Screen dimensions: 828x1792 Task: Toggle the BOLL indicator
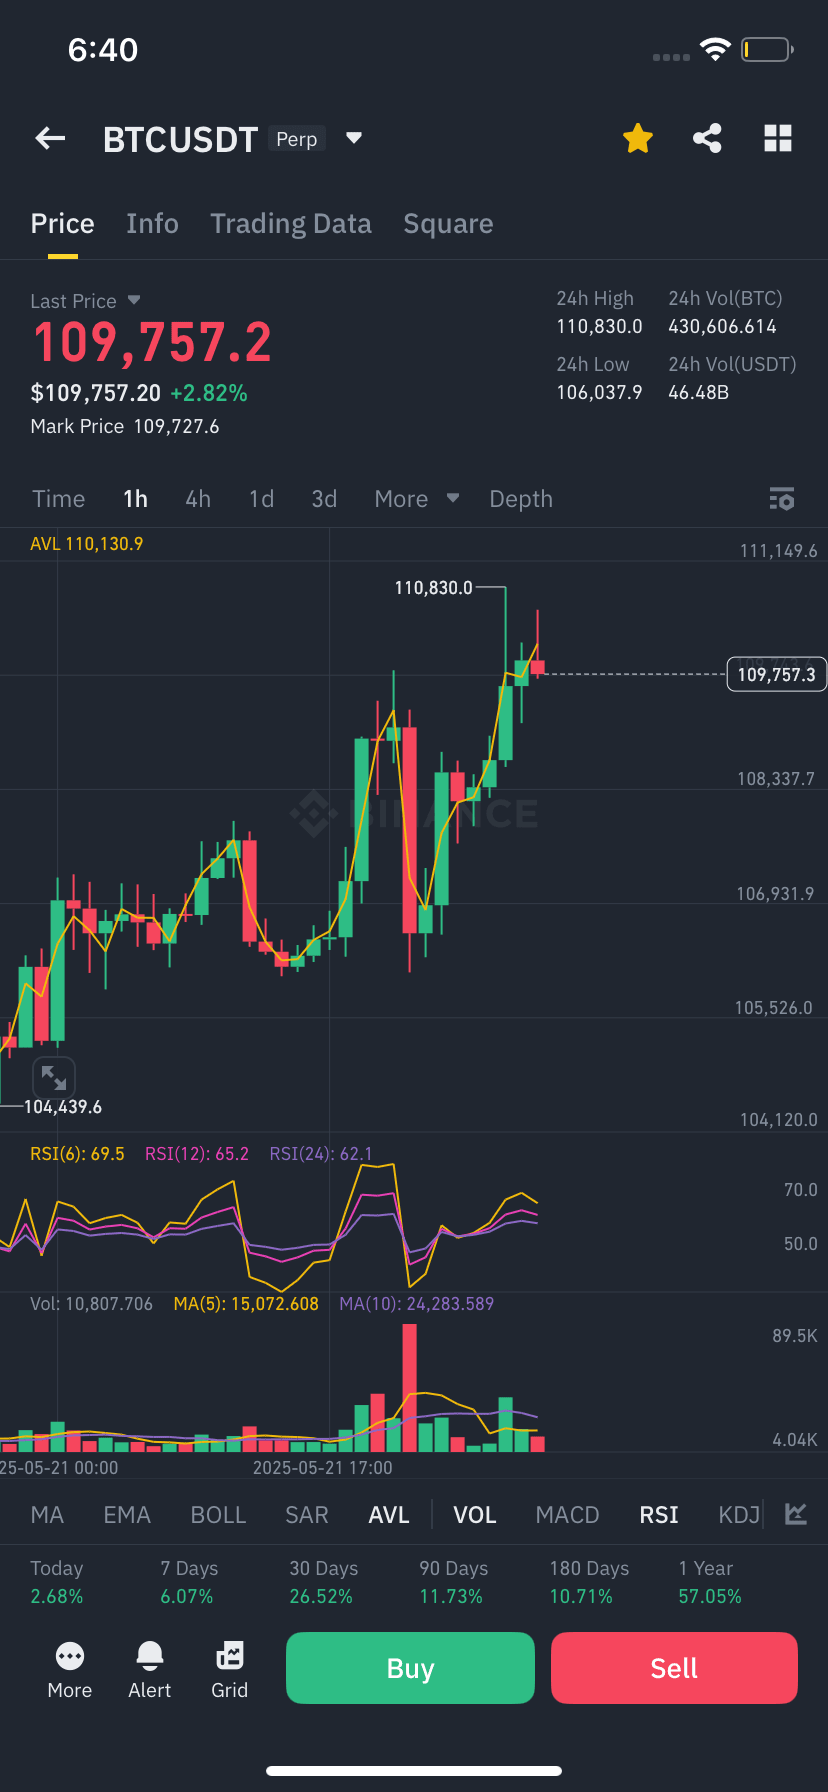[218, 1515]
